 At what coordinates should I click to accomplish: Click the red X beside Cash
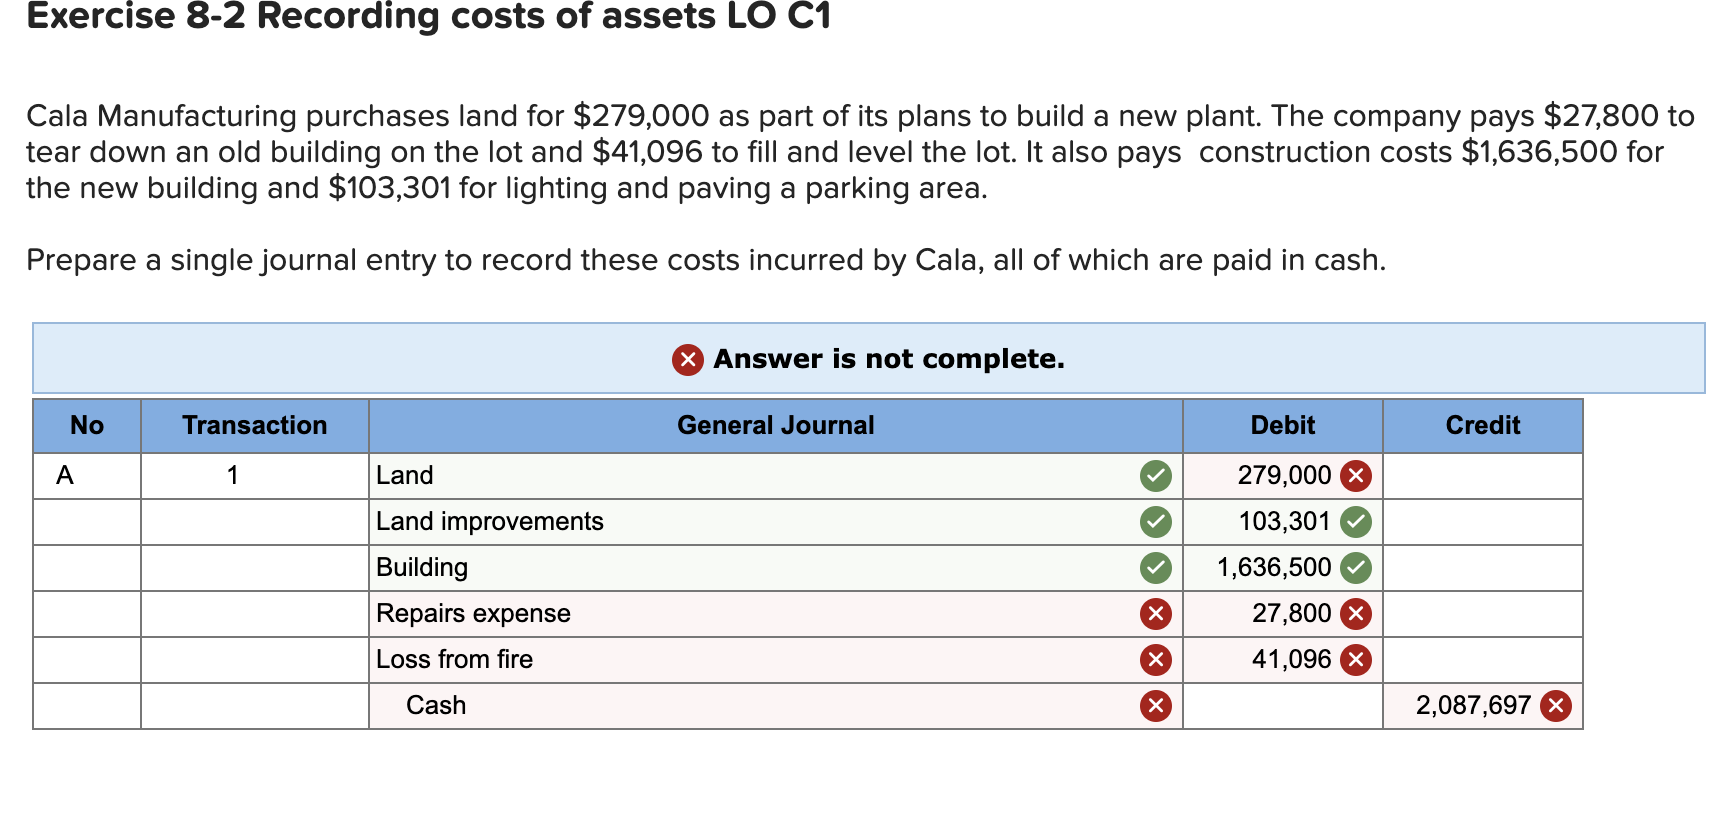[1155, 705]
